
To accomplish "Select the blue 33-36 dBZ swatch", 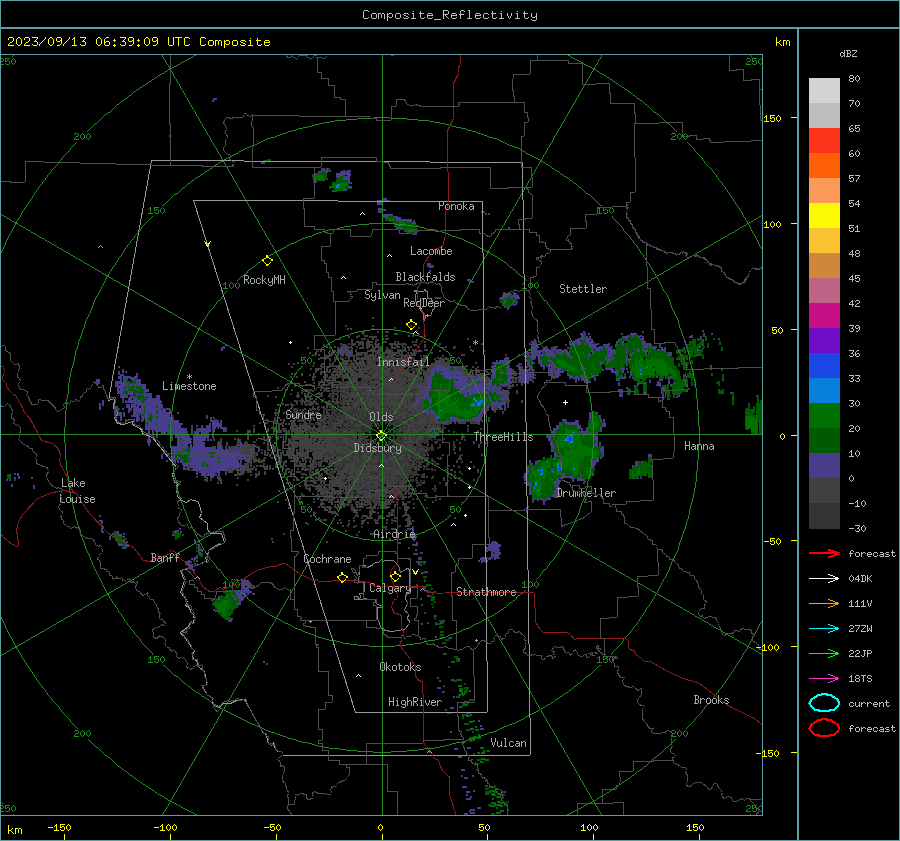I will [x=824, y=366].
